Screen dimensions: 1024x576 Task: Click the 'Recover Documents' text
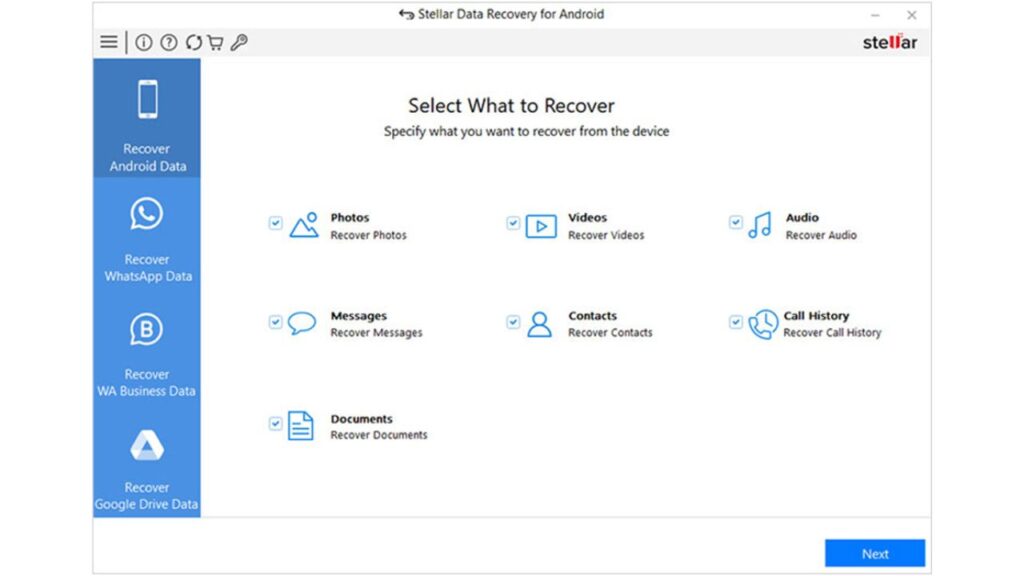point(379,435)
